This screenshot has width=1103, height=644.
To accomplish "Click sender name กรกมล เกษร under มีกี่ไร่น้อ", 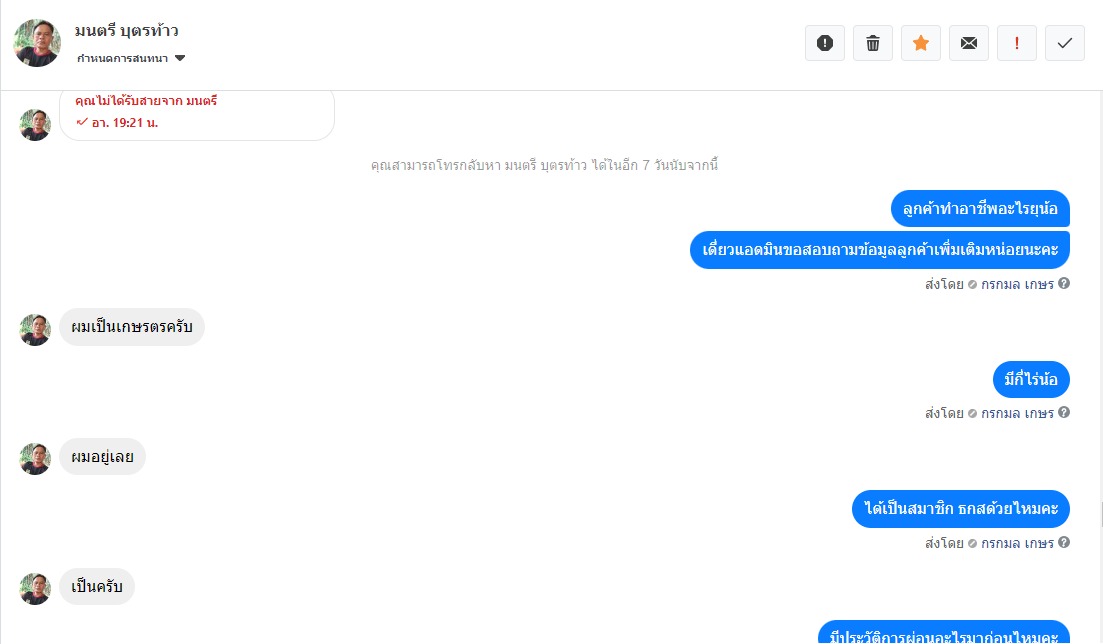I will [x=1017, y=413].
